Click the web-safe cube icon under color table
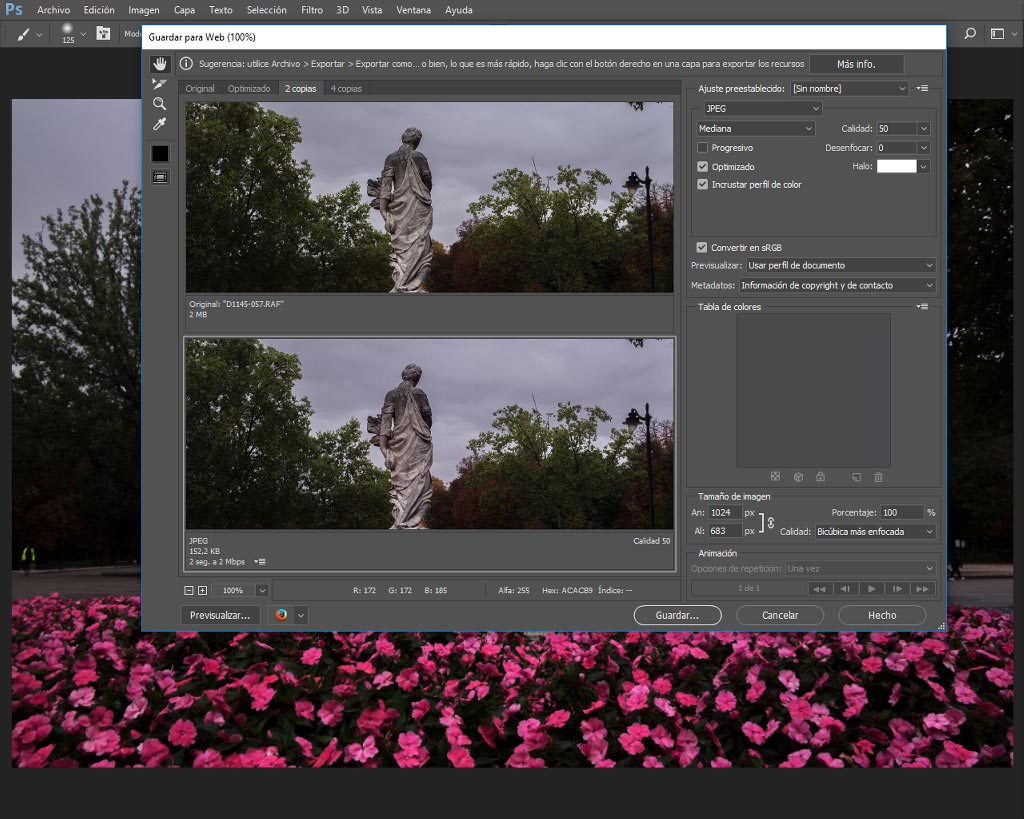 pyautogui.click(x=798, y=477)
